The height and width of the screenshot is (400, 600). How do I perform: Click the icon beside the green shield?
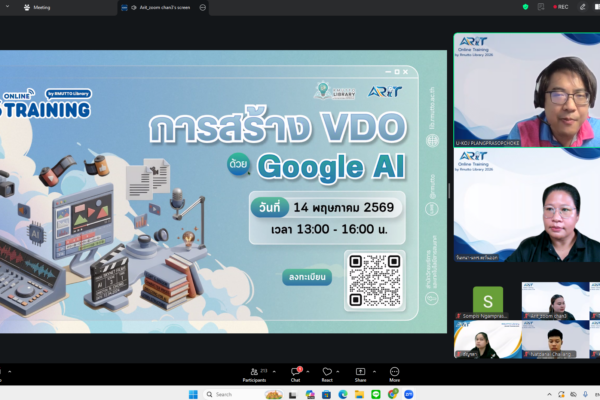click(x=541, y=7)
